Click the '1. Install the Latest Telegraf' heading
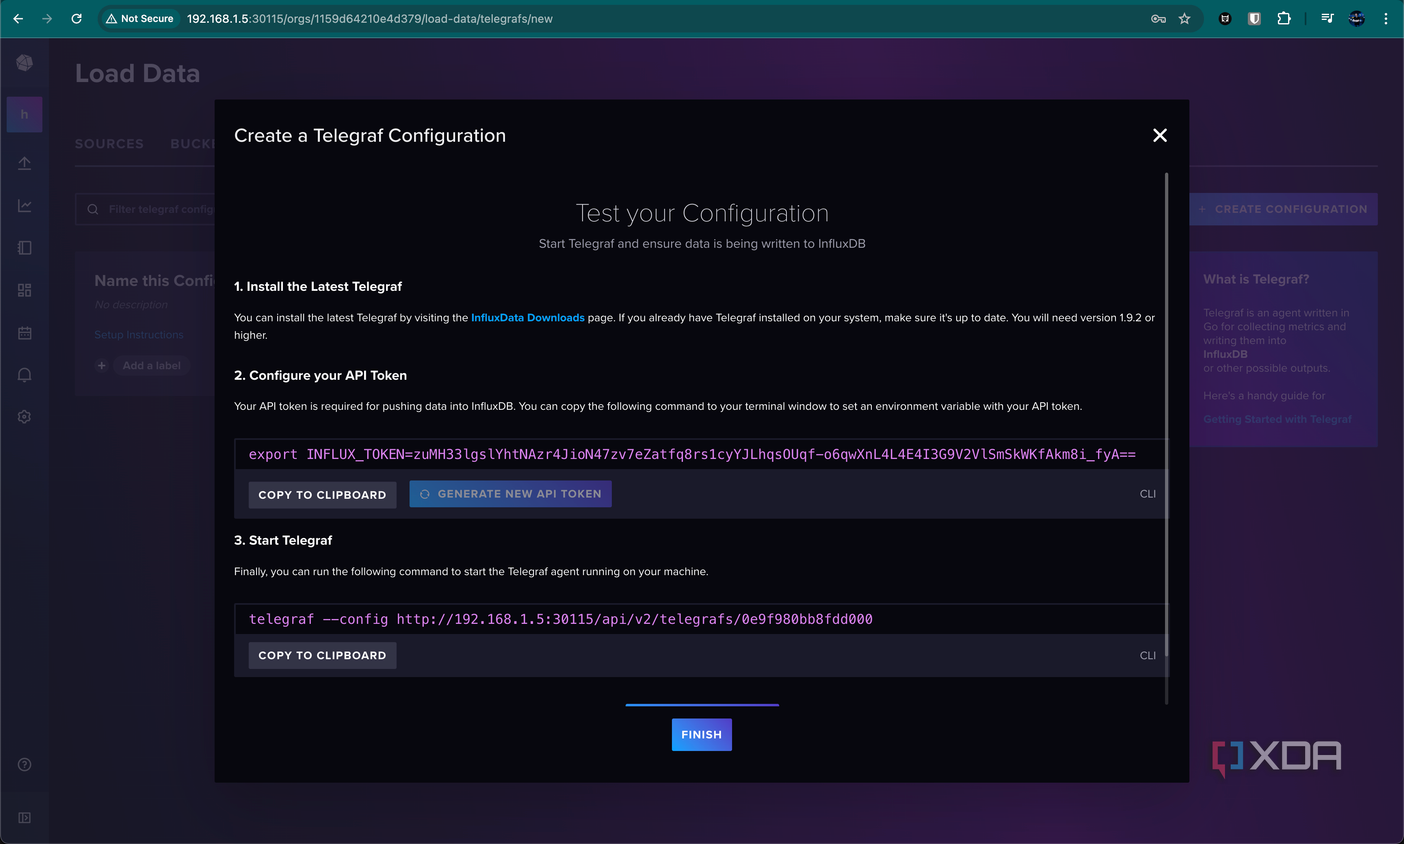The width and height of the screenshot is (1404, 844). (x=318, y=287)
